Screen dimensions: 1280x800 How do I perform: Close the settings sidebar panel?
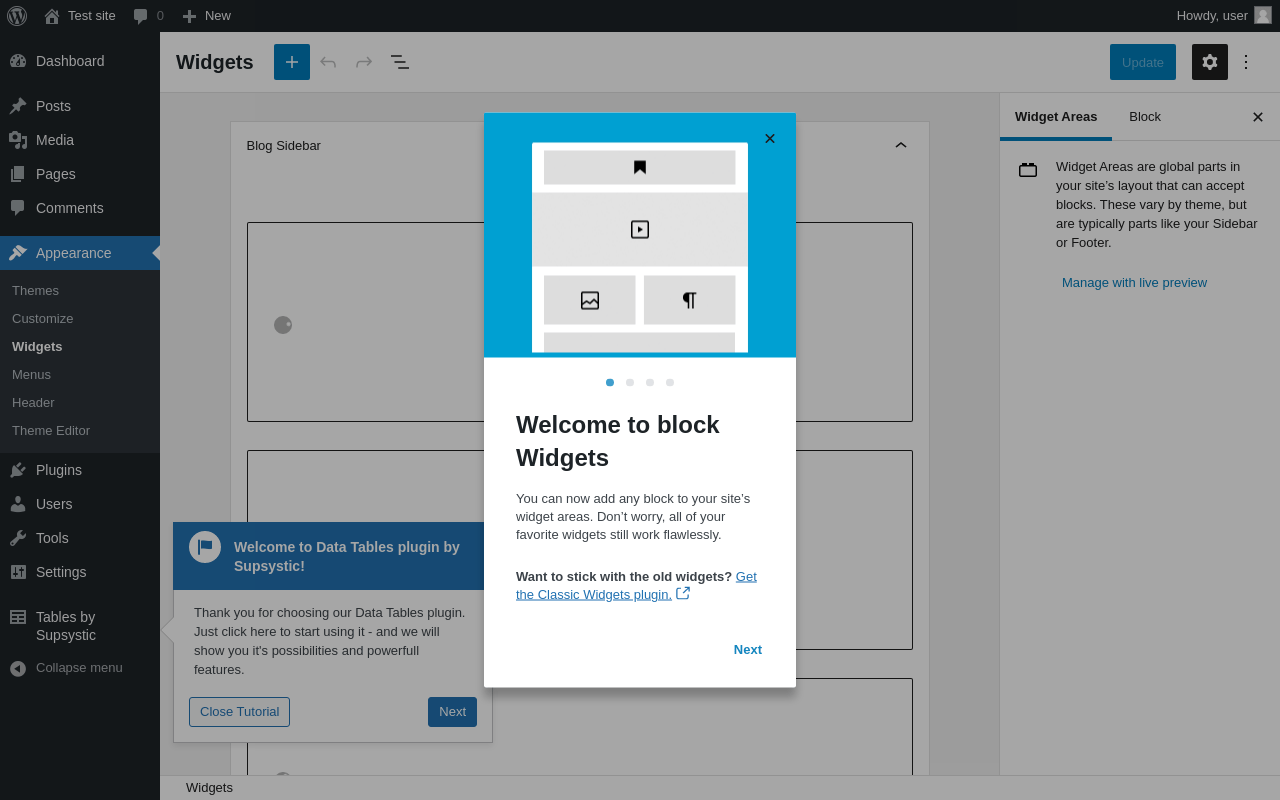pyautogui.click(x=1258, y=117)
